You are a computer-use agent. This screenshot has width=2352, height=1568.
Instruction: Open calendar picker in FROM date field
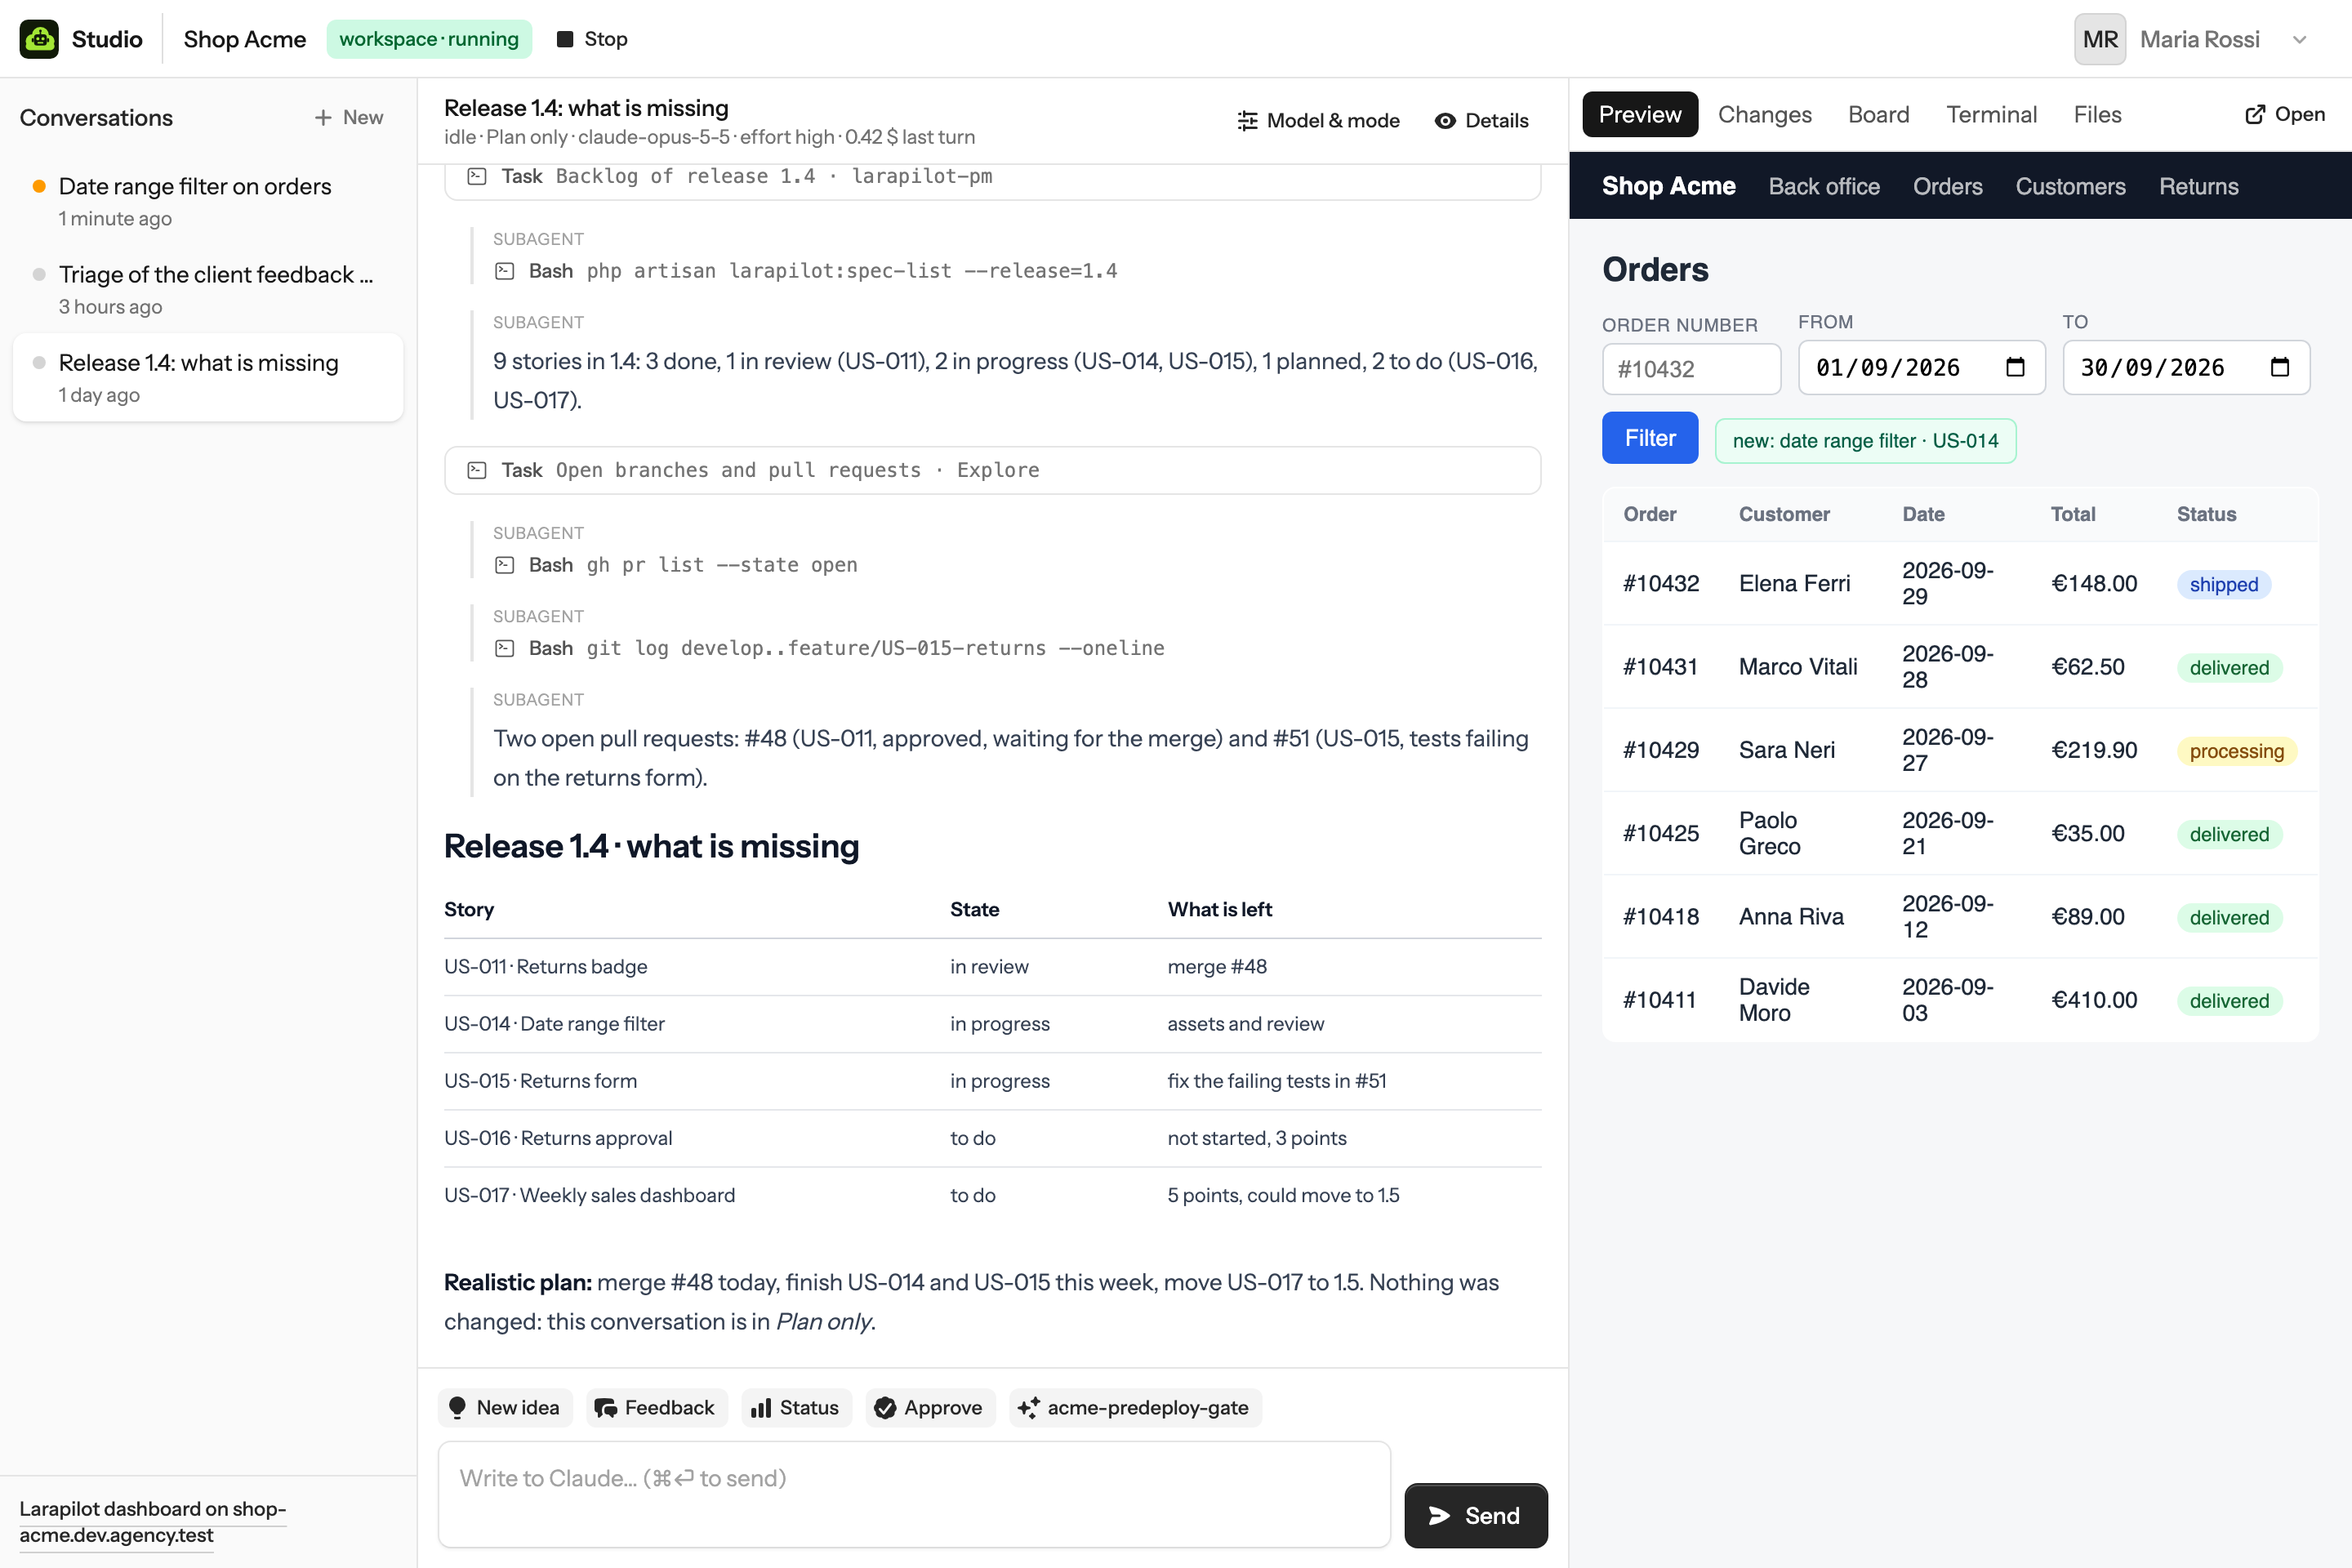[2015, 367]
